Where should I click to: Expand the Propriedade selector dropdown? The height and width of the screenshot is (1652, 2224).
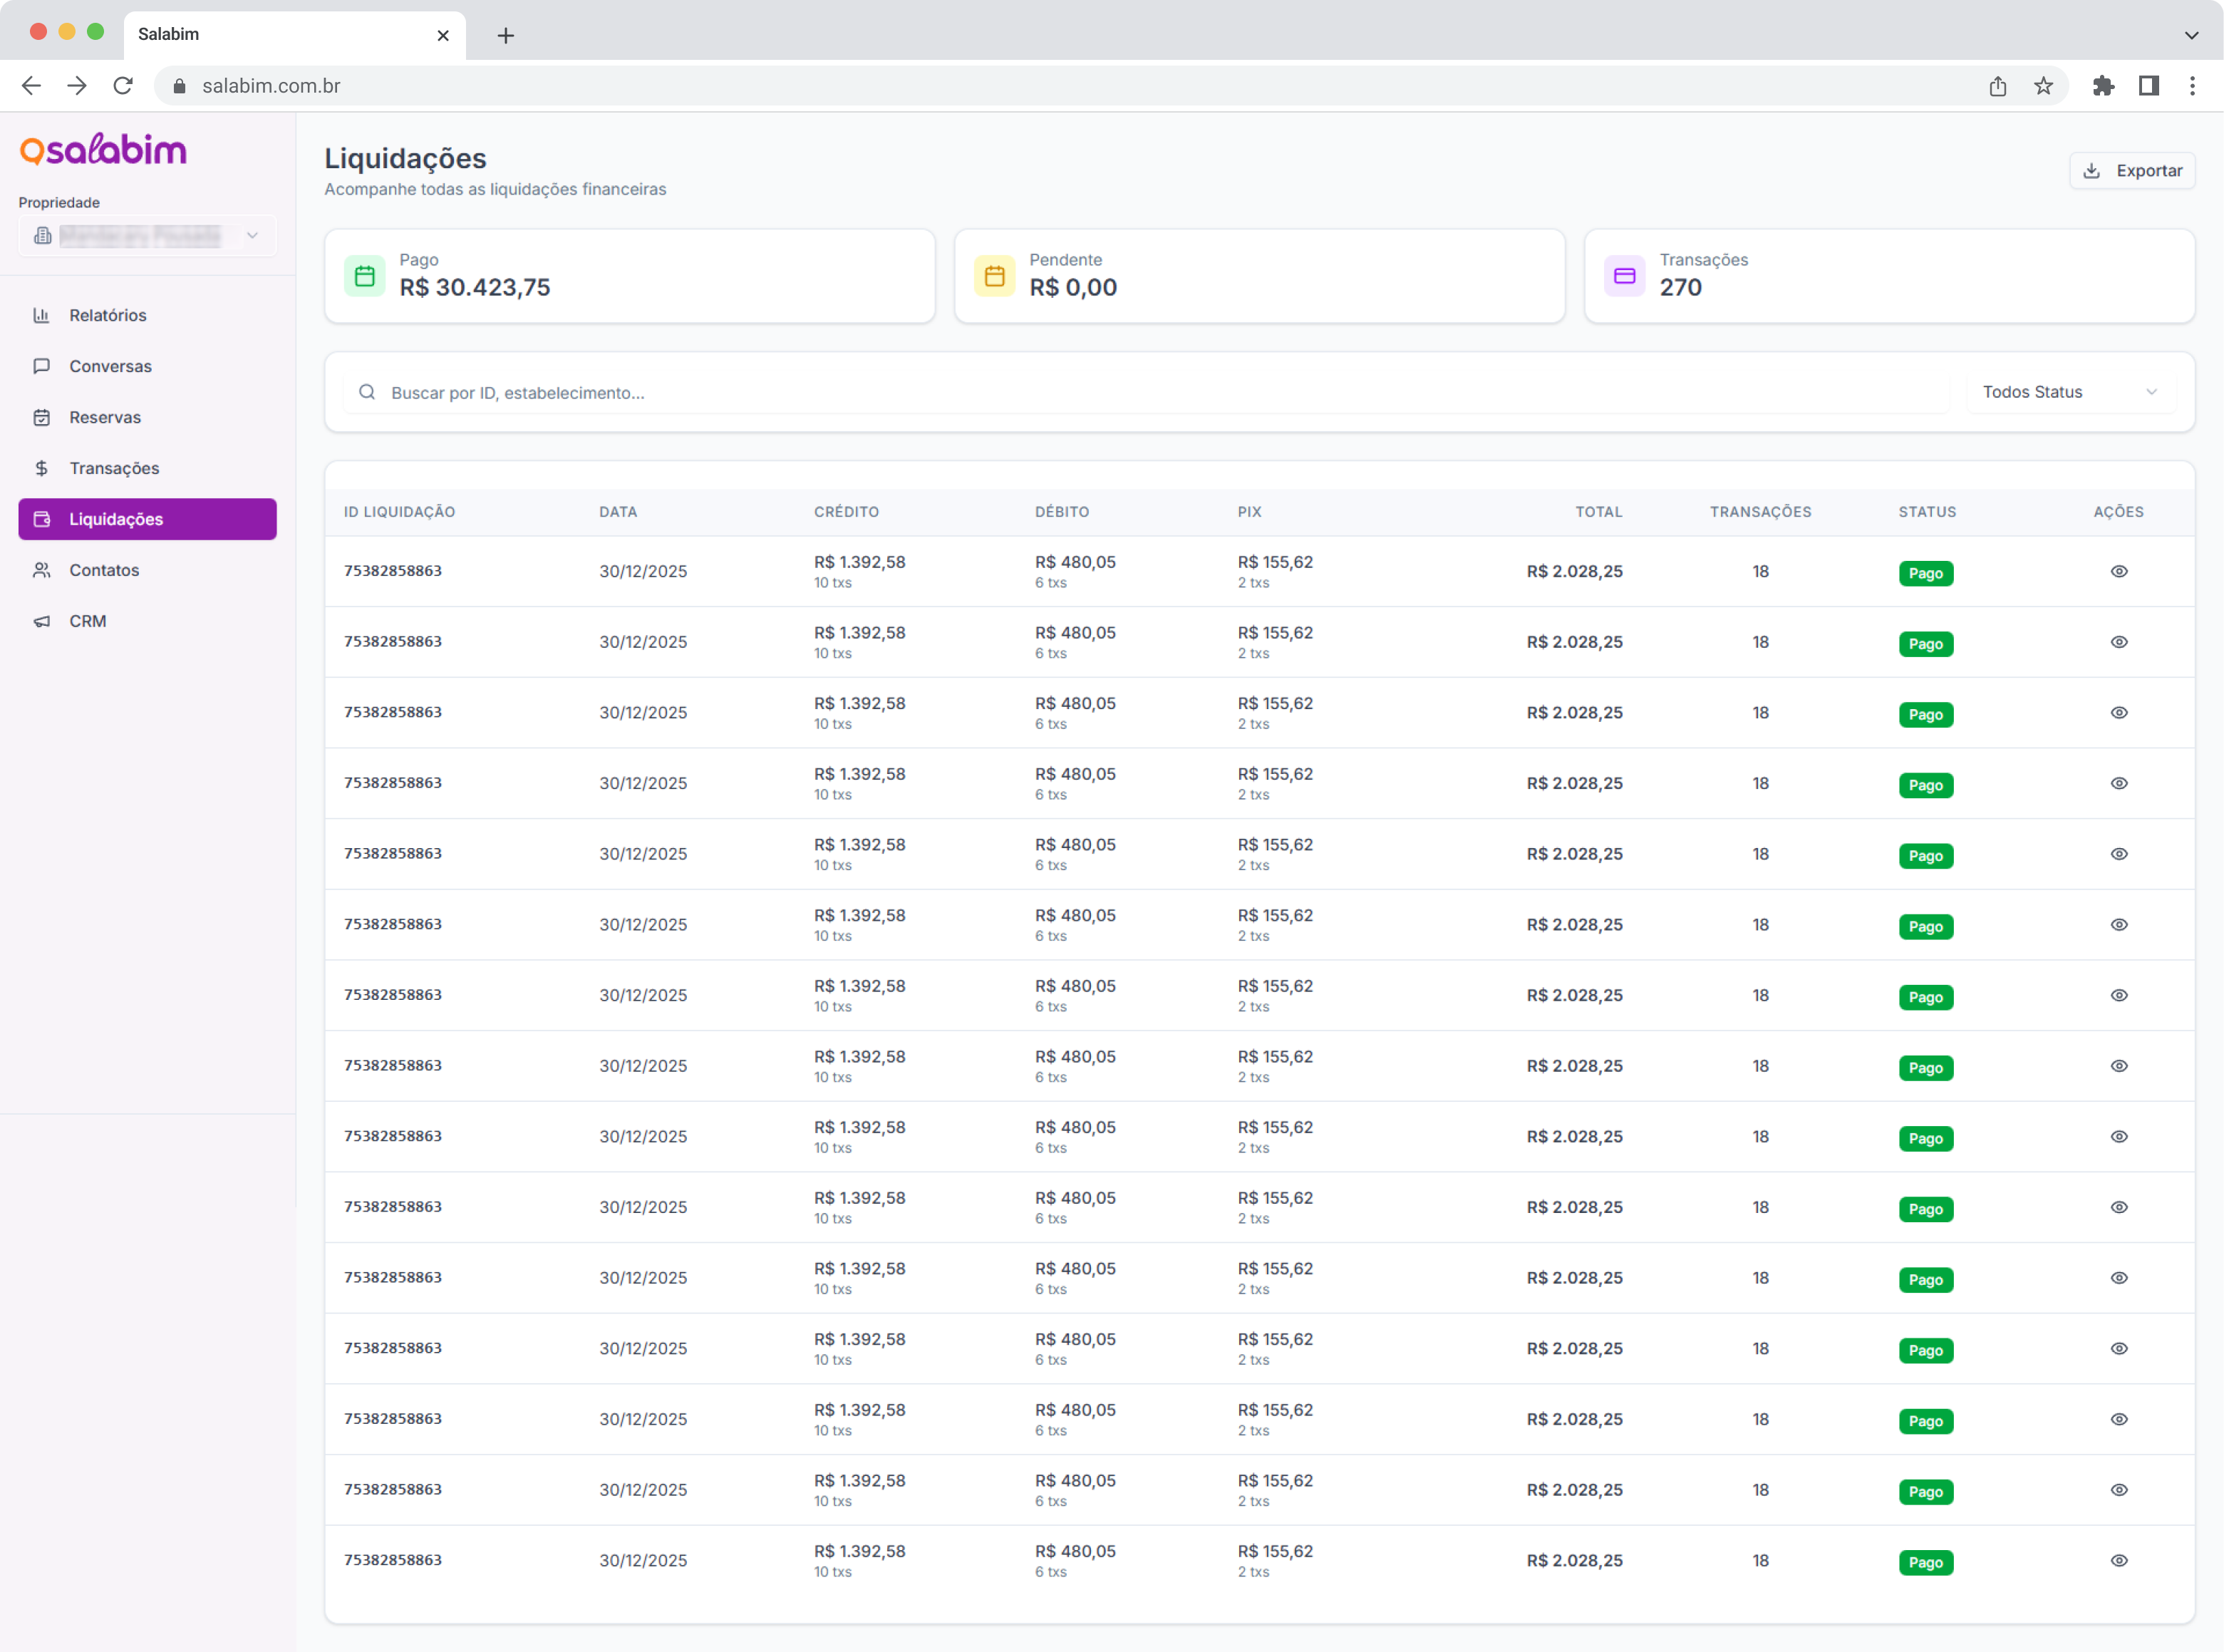click(147, 236)
